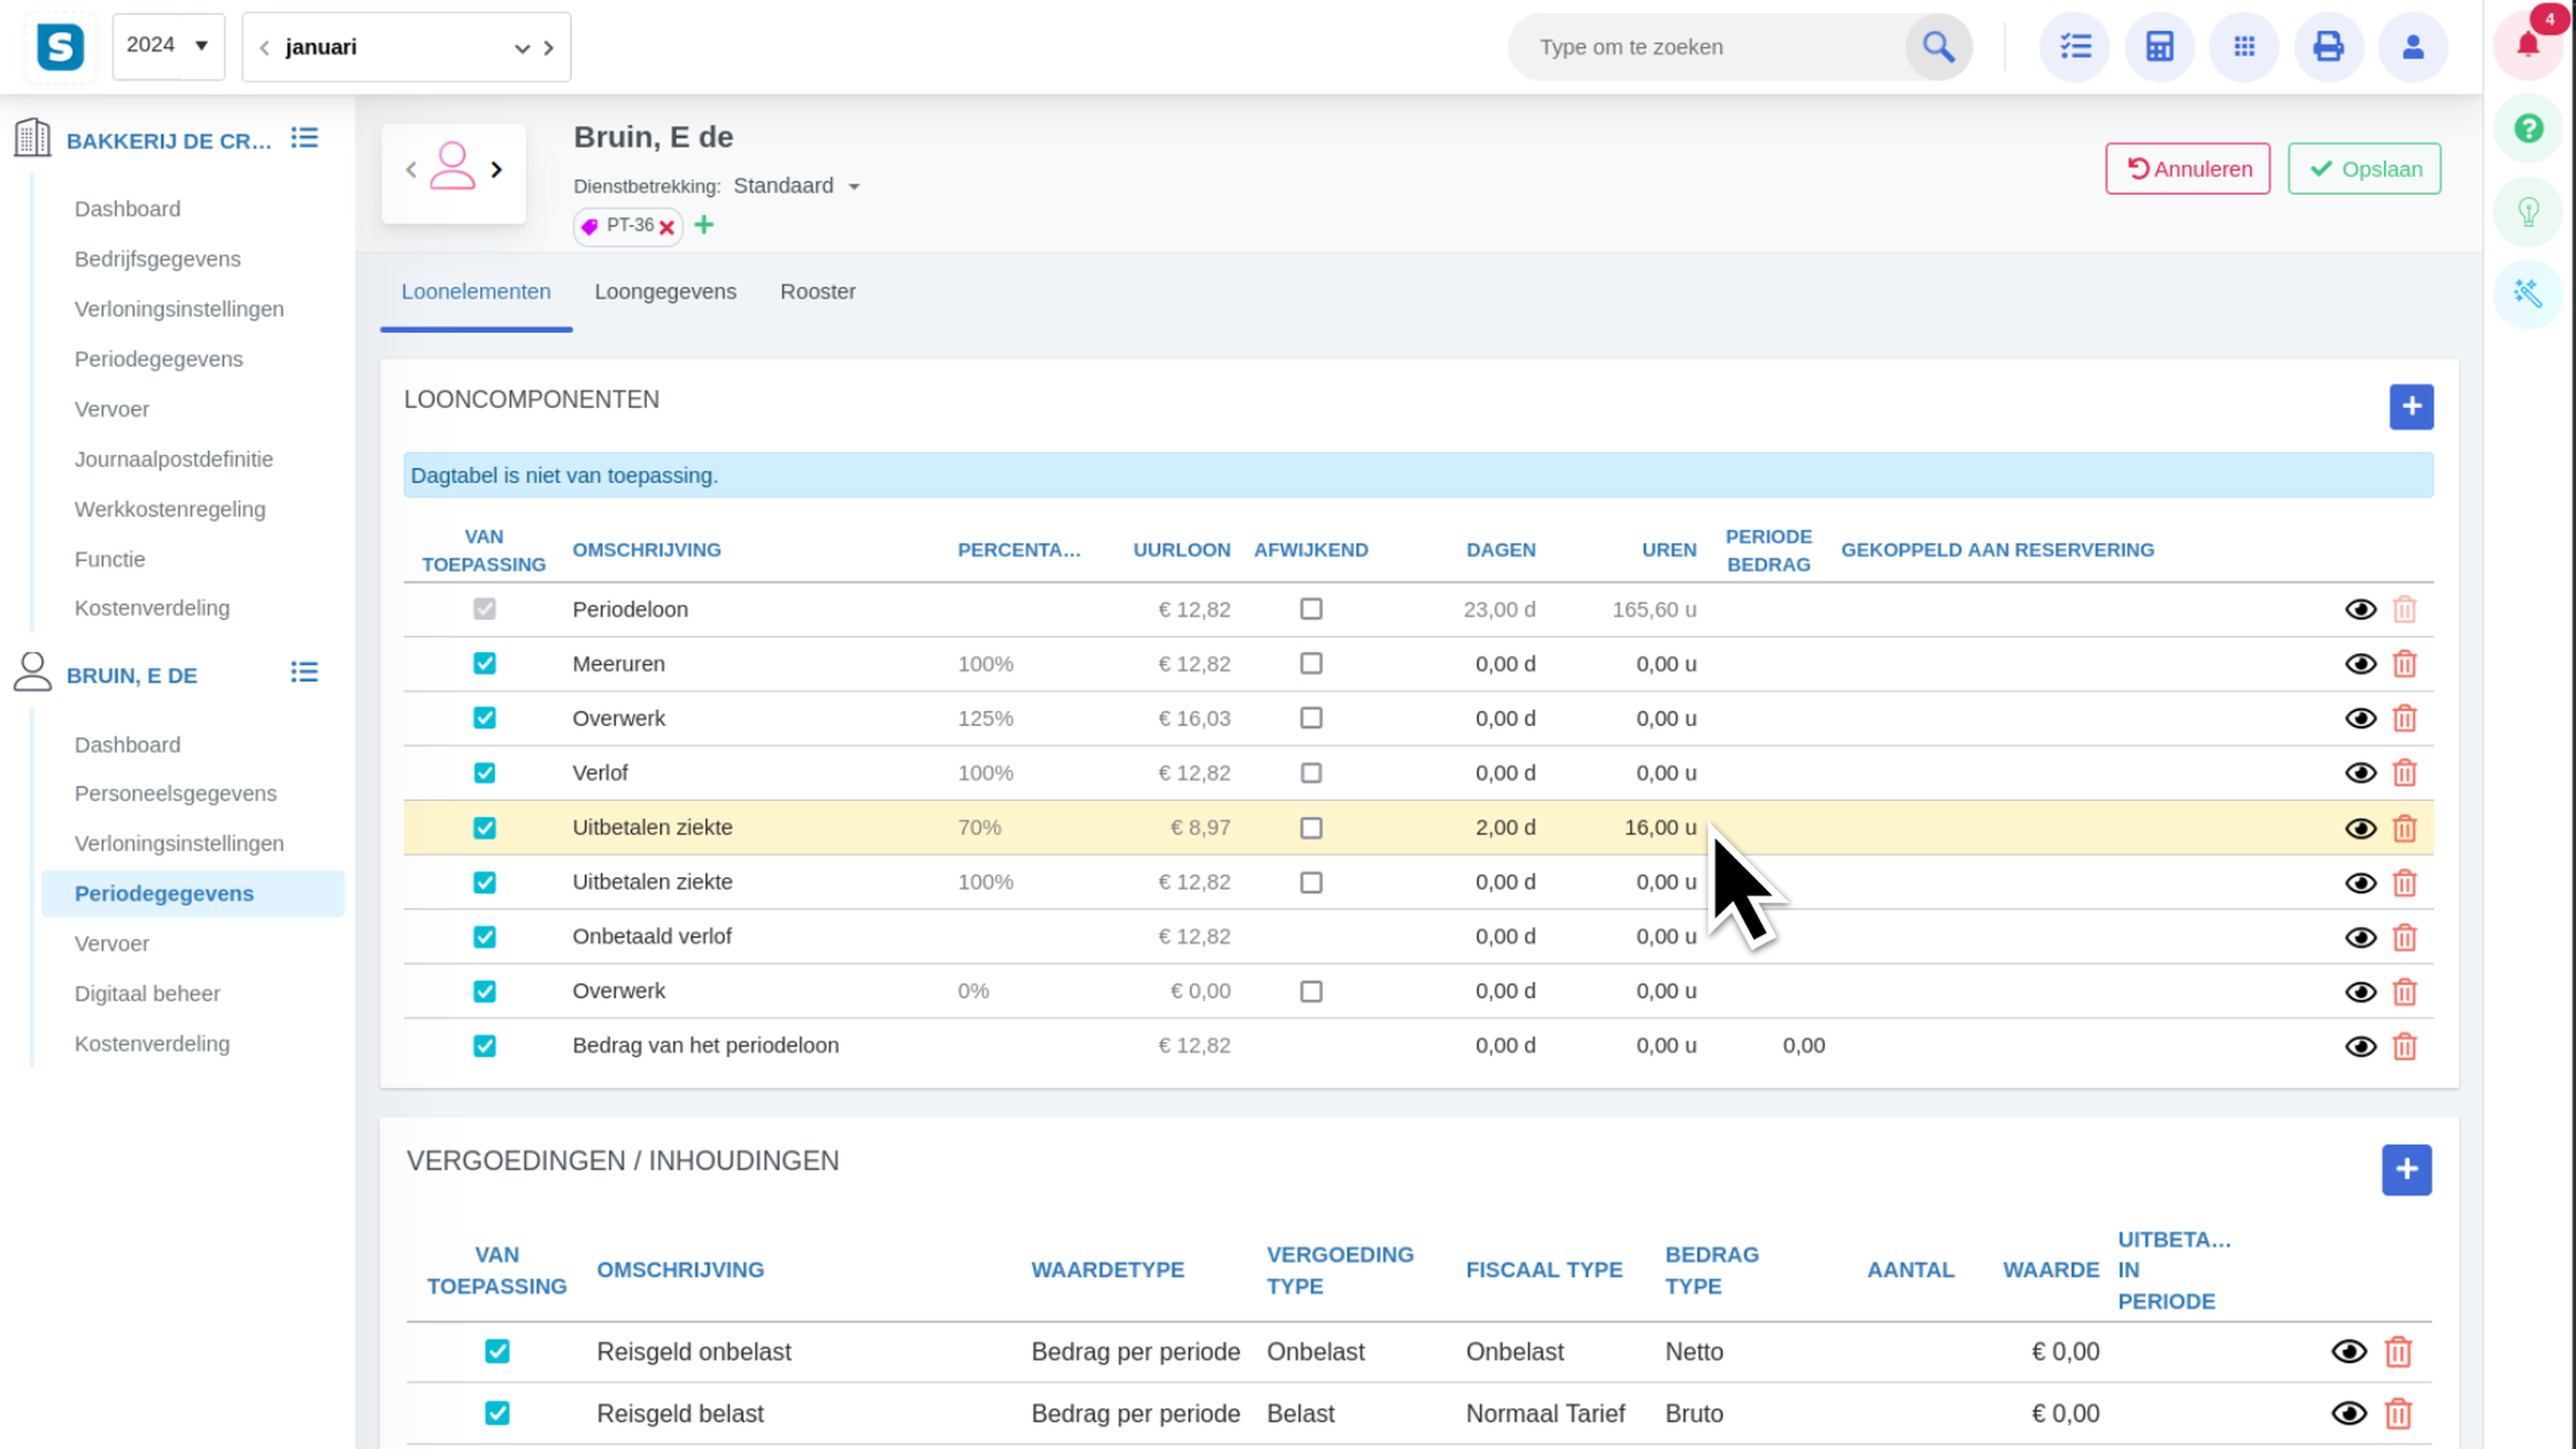
Task: Click the Annuleren button
Action: point(2188,169)
